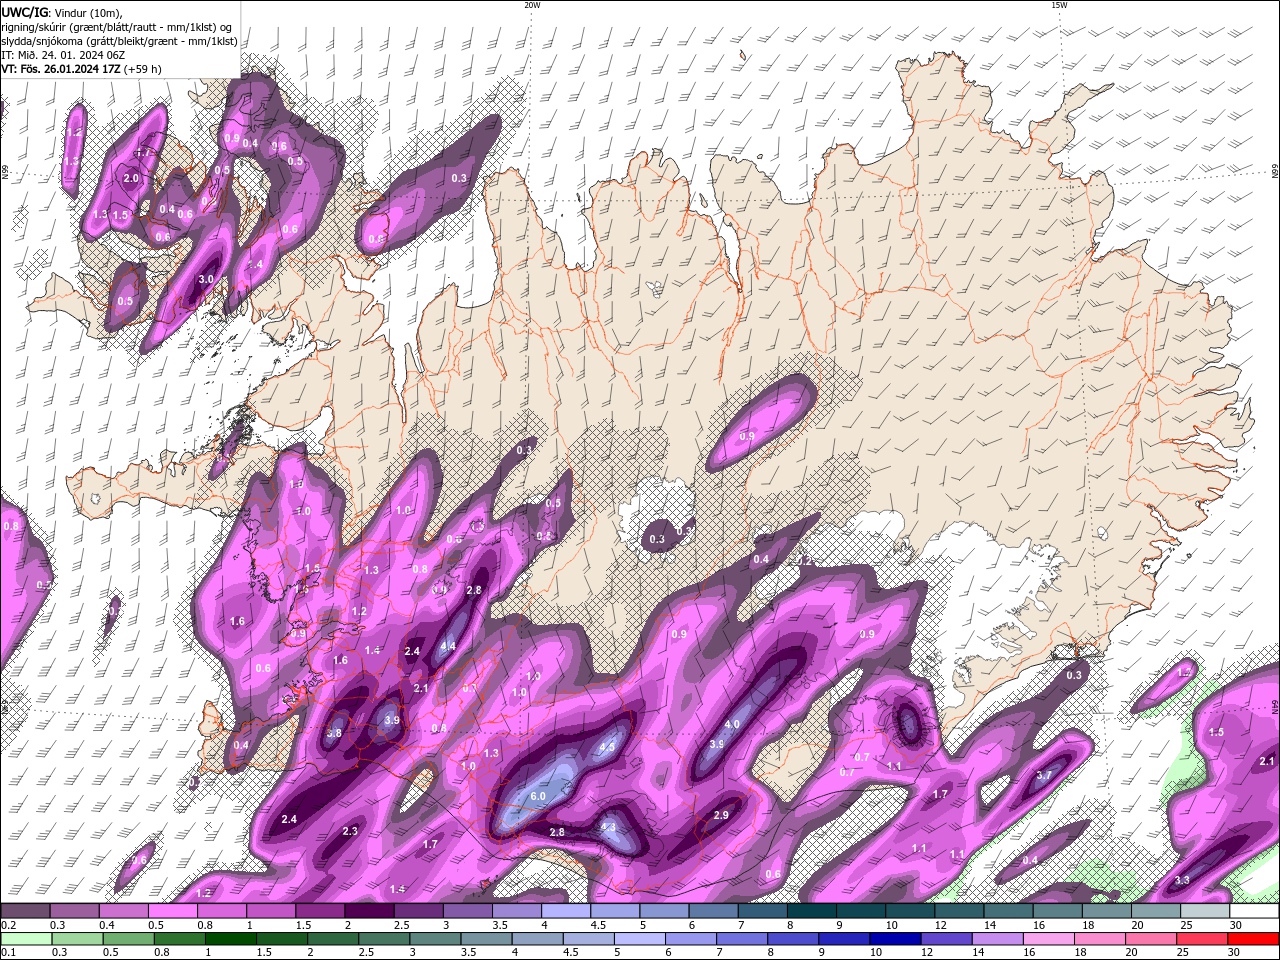Pick the lavender swatch between upper-row 4 and 4.5
The image size is (1280, 960).
566,911
